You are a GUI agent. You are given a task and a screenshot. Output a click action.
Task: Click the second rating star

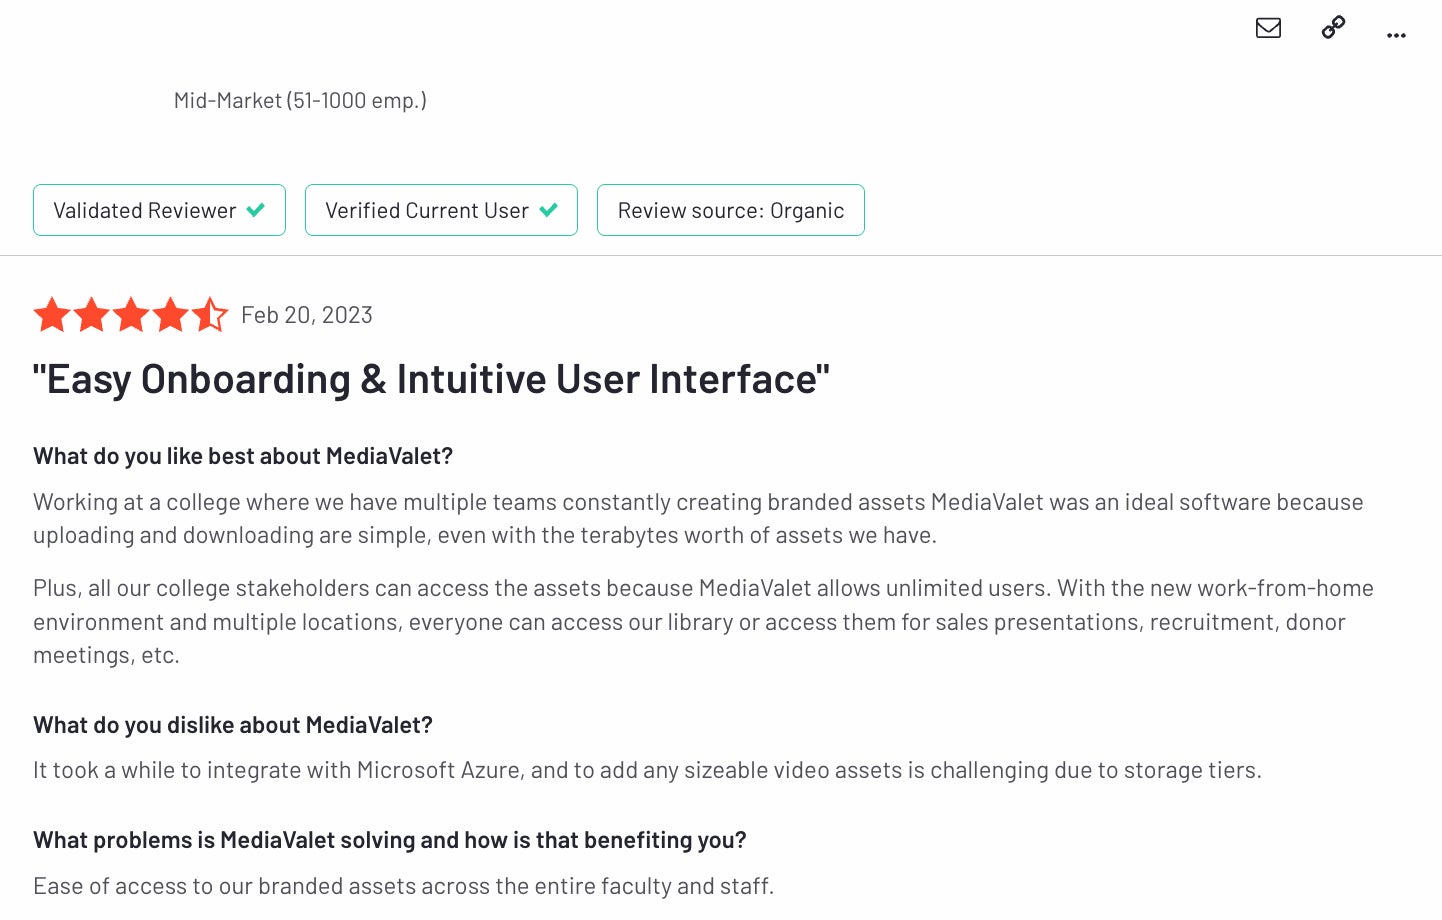pyautogui.click(x=91, y=315)
